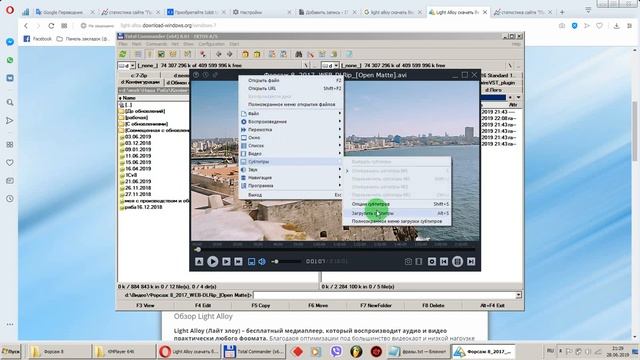Viewport: 640px width, 360px height.
Task: Open Total Commander from the taskbar
Action: 253,351
